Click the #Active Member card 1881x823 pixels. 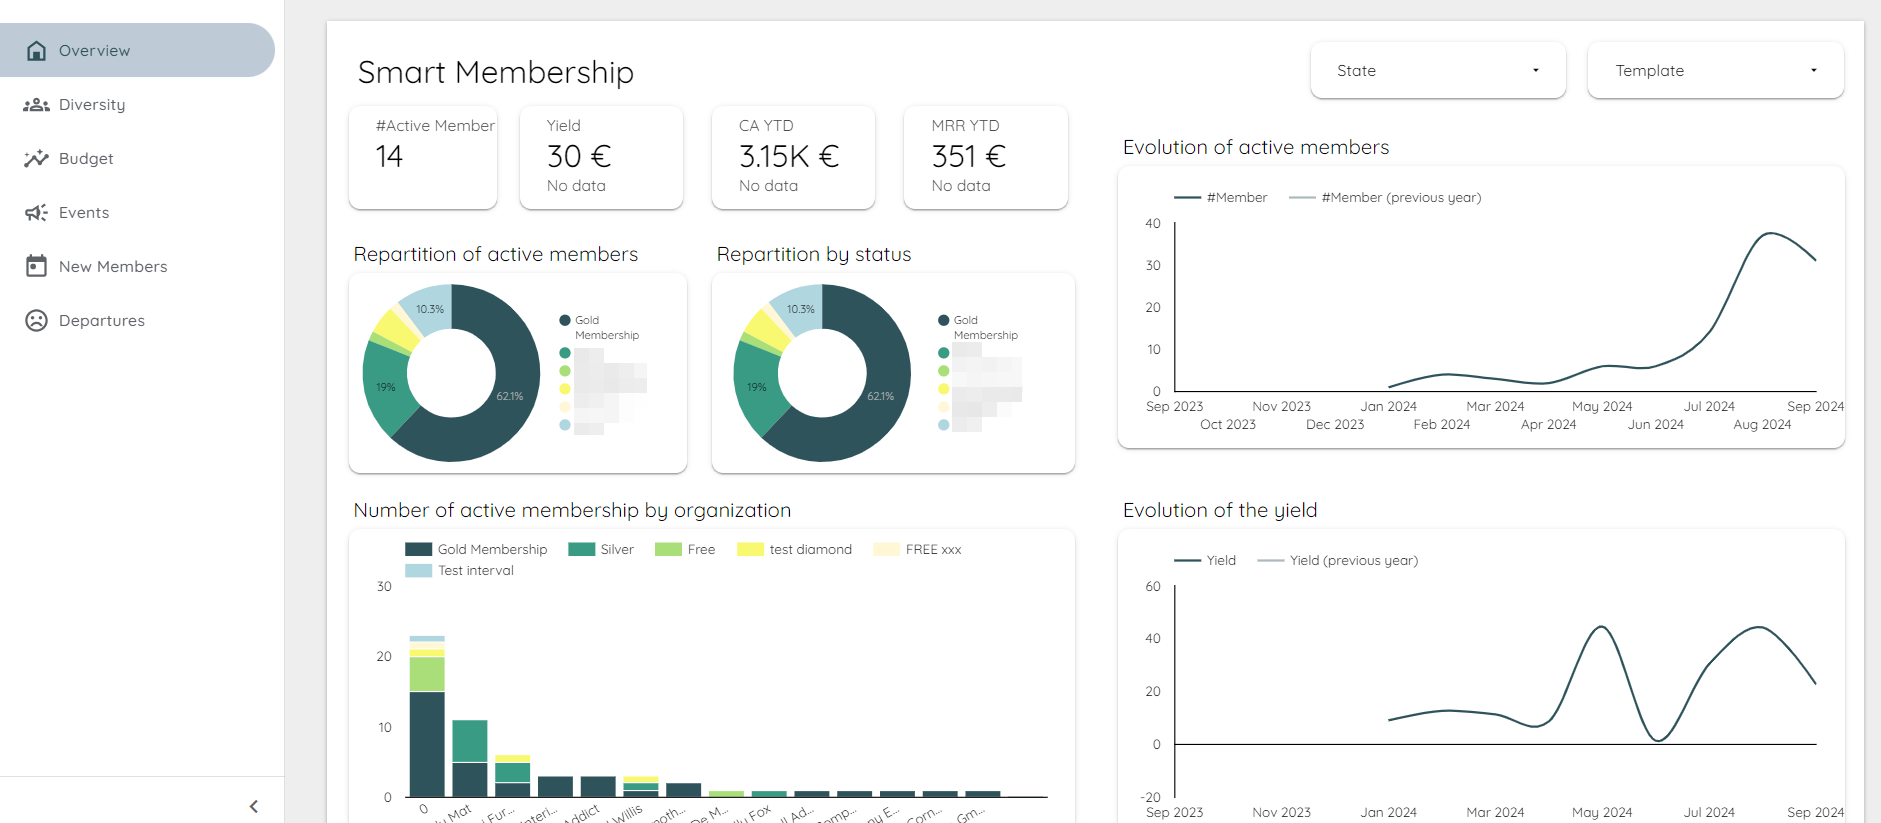point(423,157)
